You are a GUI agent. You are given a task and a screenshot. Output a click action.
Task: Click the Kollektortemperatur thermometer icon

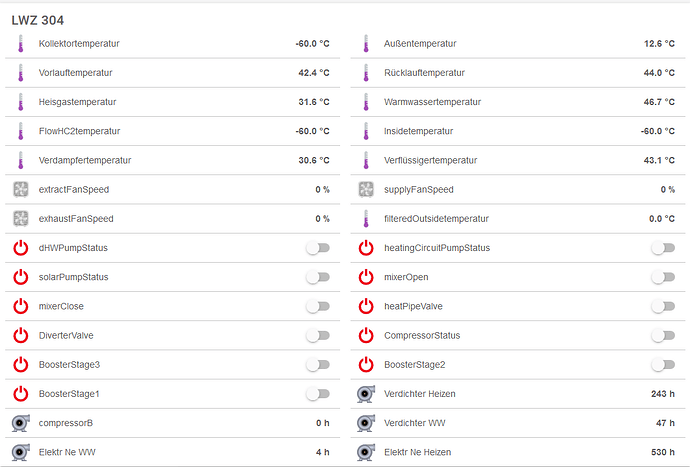coord(19,44)
